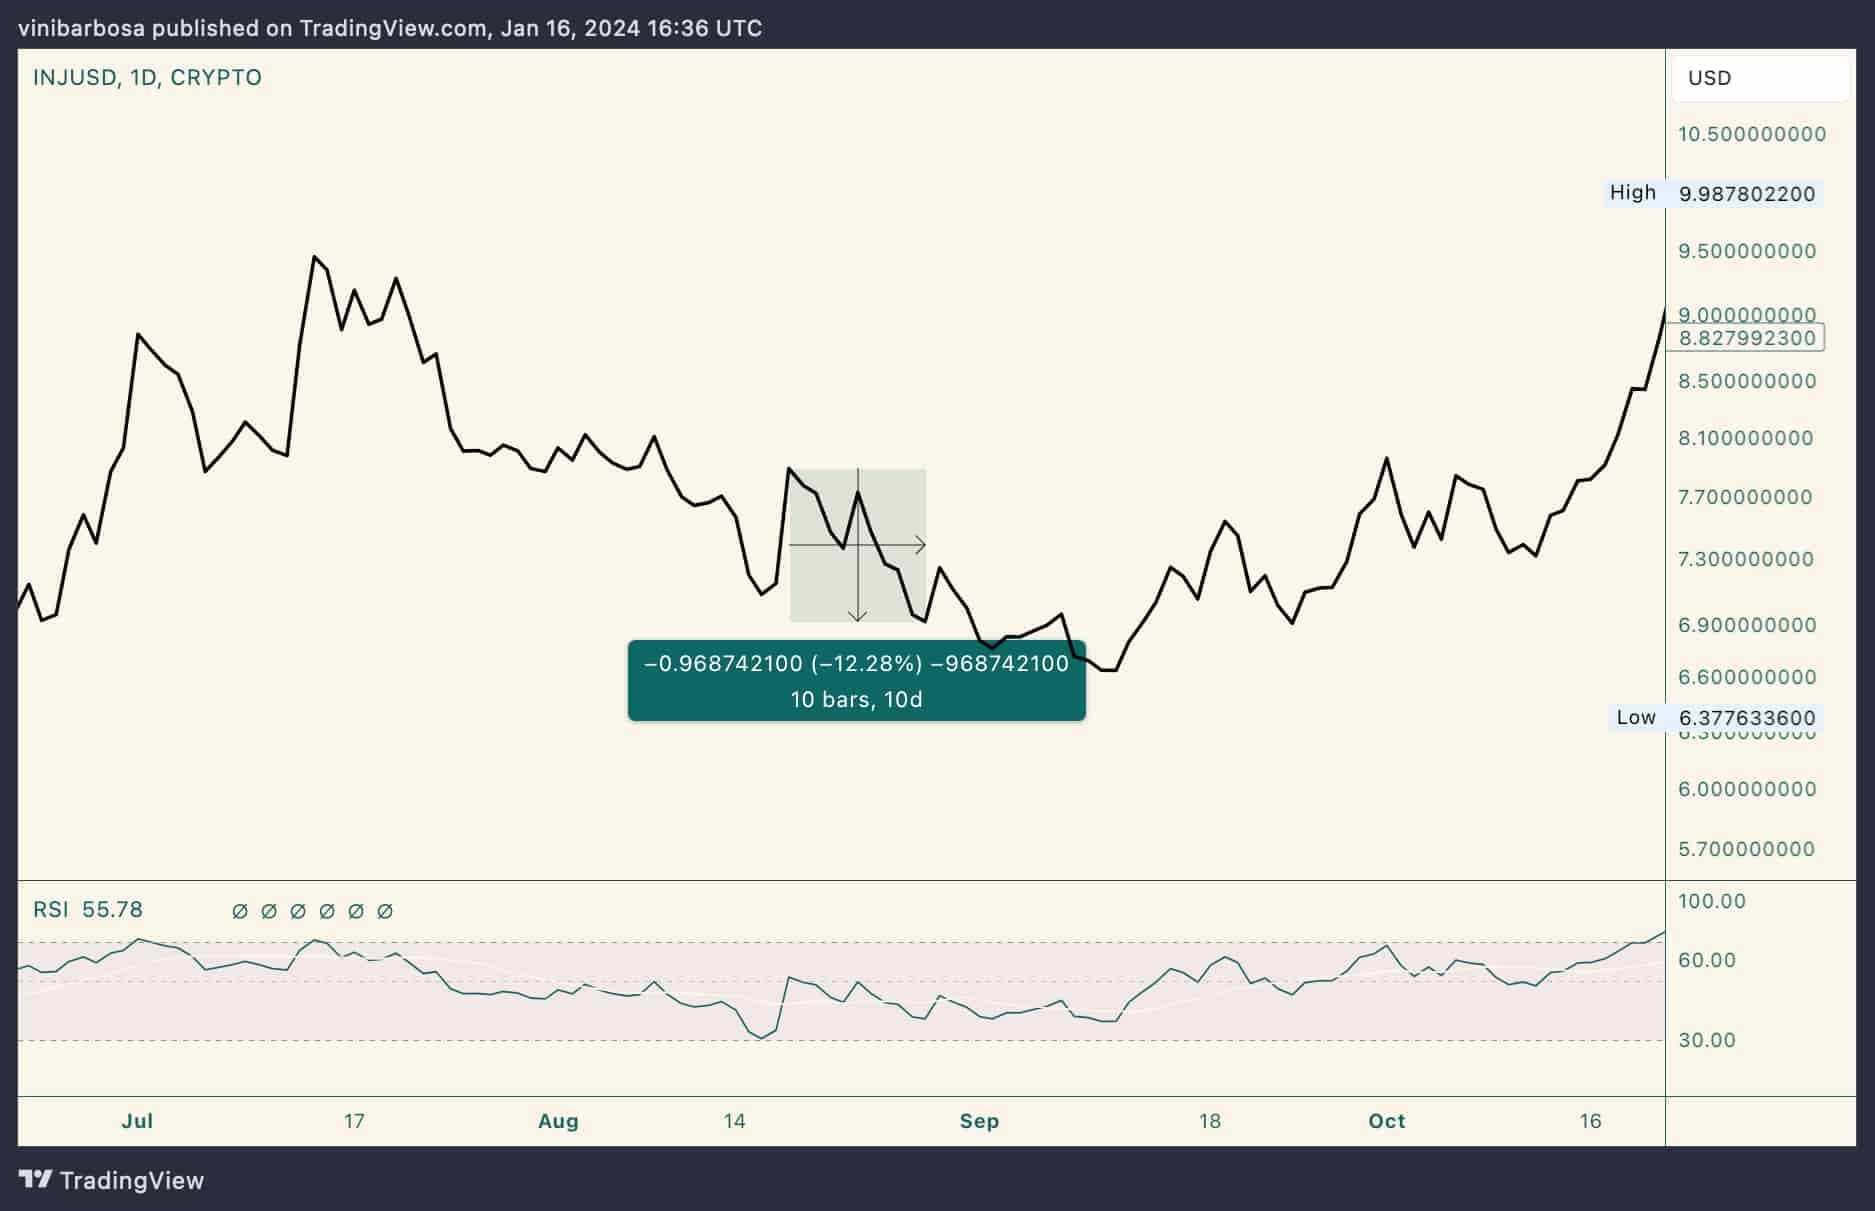Image resolution: width=1875 pixels, height=1211 pixels.
Task: Click the right arrow in measurement box
Action: pos(918,545)
